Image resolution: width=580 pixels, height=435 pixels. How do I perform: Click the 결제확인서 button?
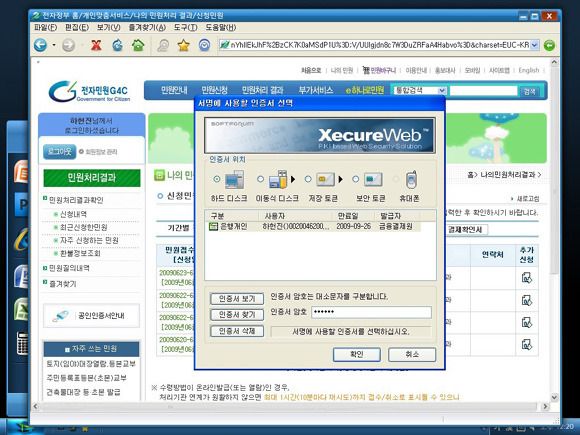coord(466,229)
